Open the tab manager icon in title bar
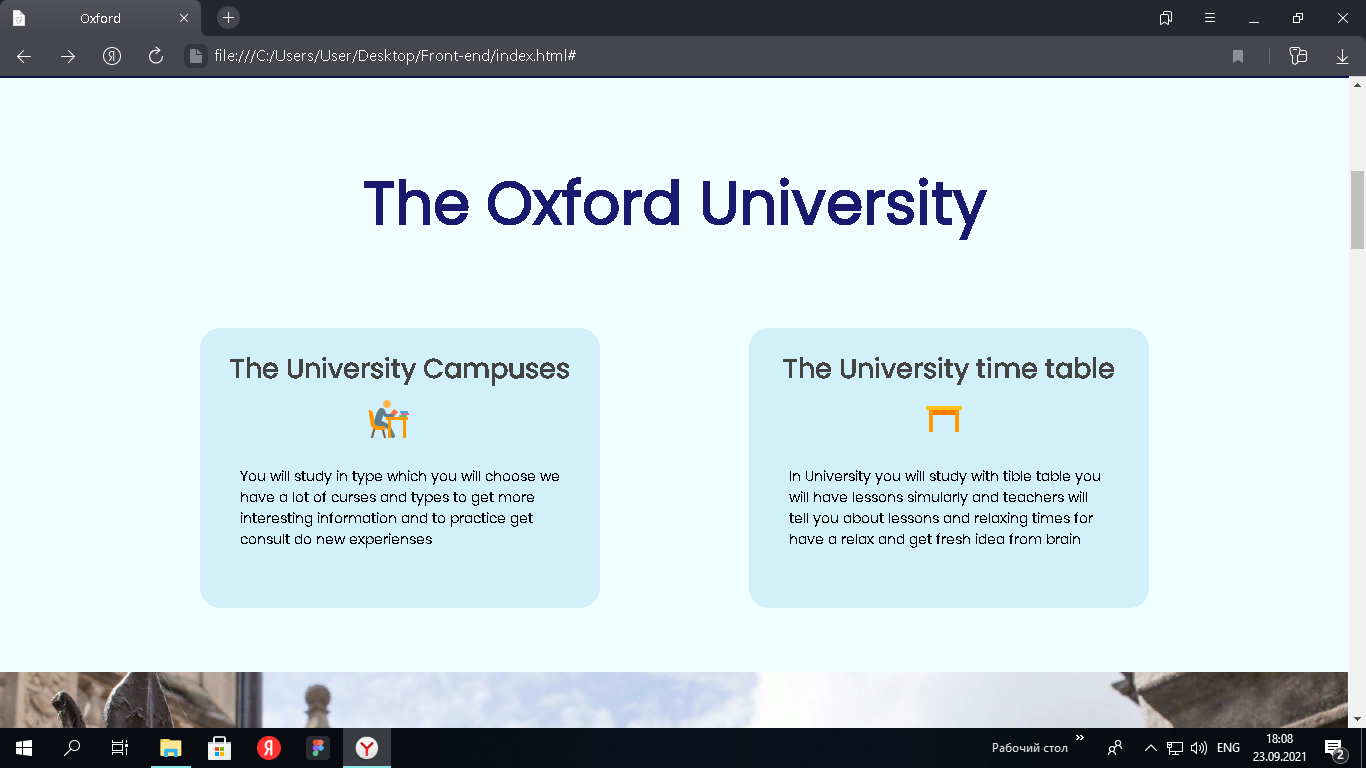 1166,18
